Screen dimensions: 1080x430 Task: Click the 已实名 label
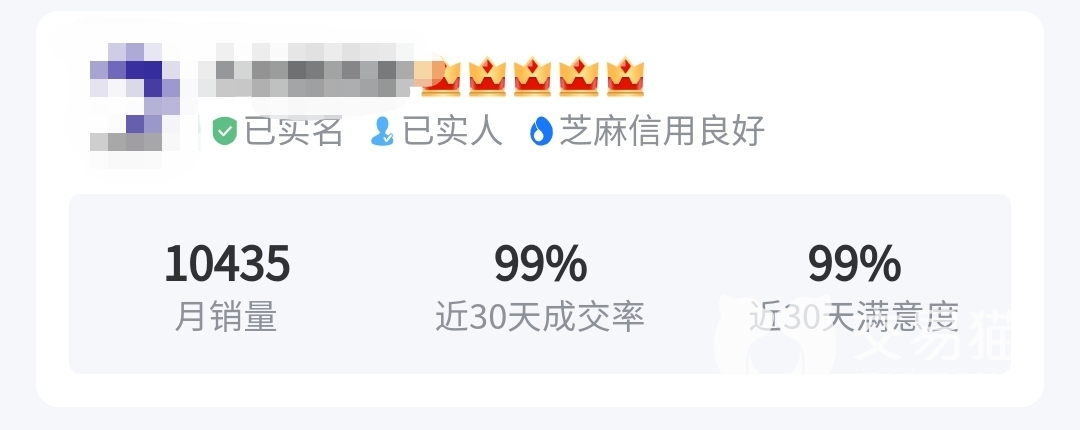[x=293, y=131]
